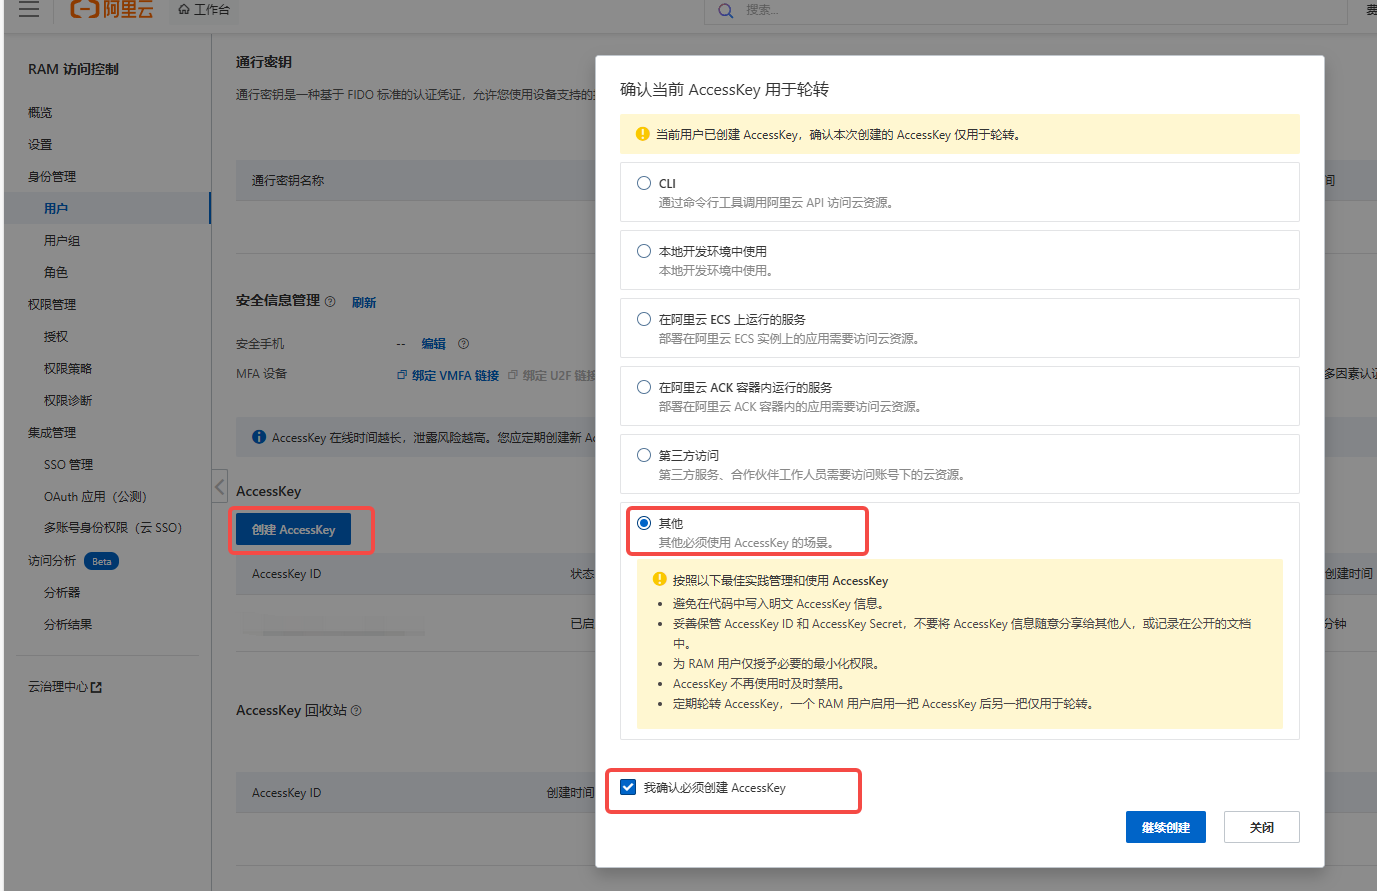Choose 第三方访问 radio option
1377x891 pixels.
point(644,455)
